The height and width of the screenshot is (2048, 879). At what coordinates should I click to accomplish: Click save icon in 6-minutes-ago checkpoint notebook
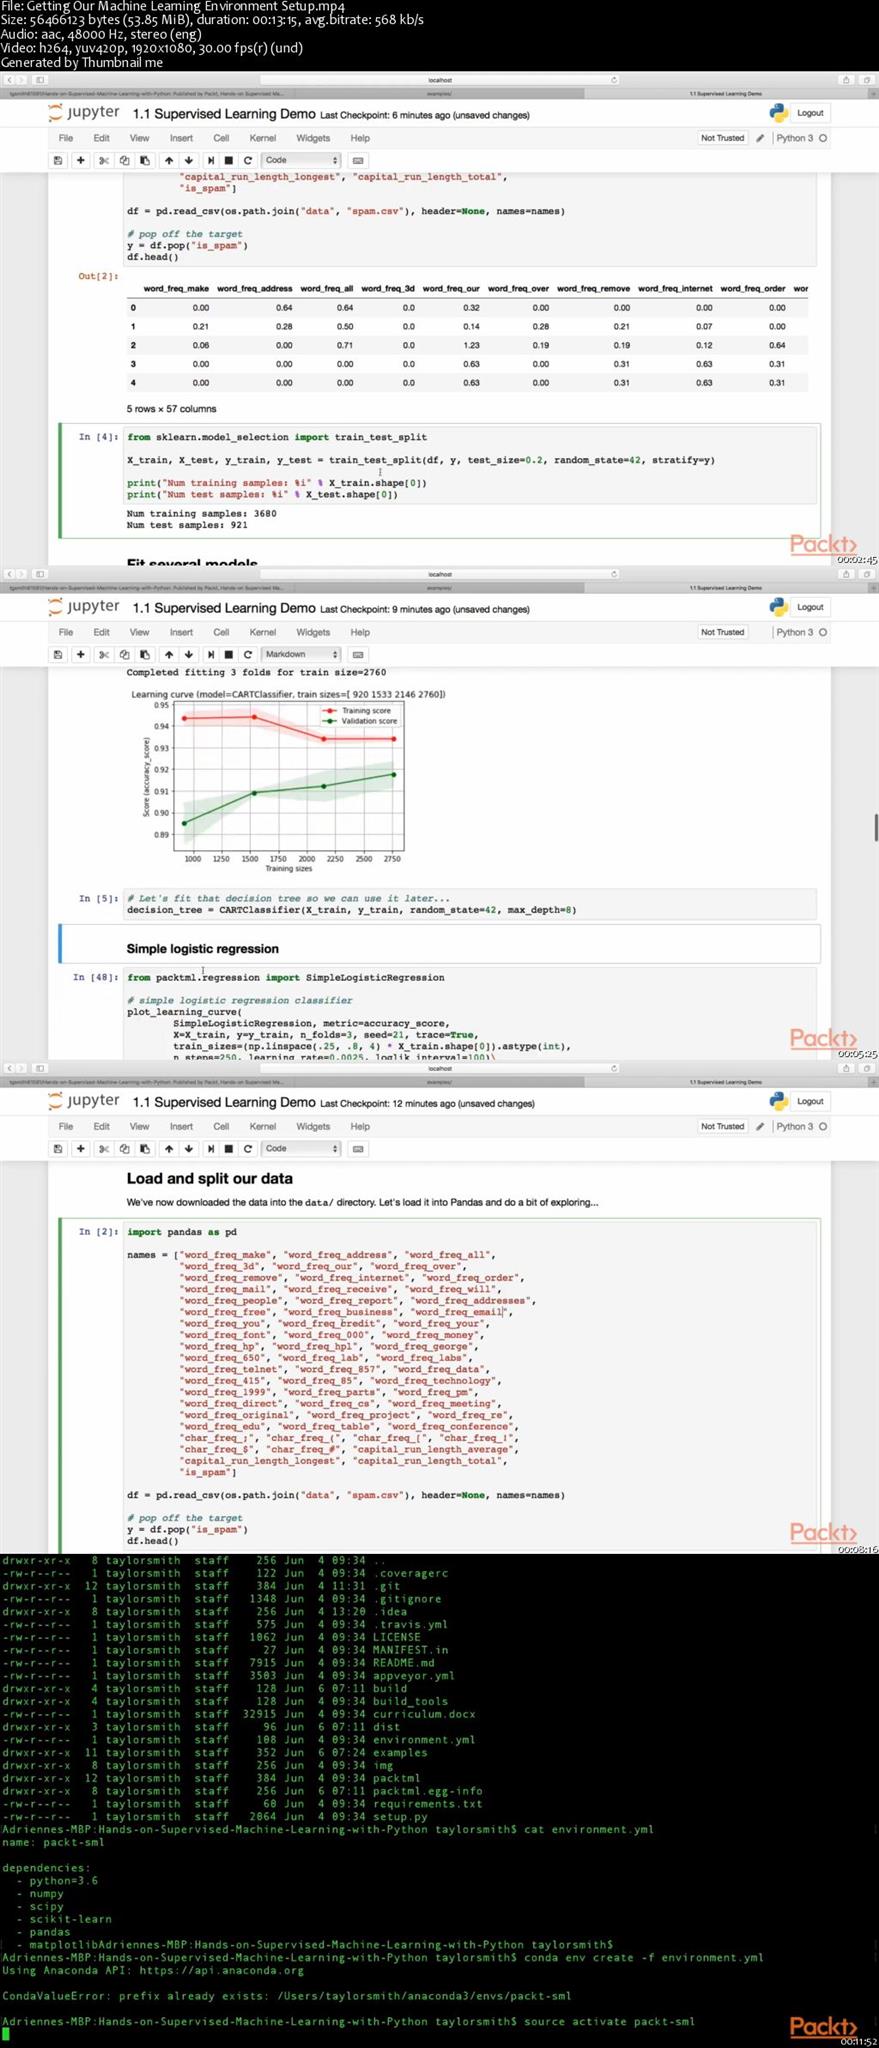[x=58, y=160]
